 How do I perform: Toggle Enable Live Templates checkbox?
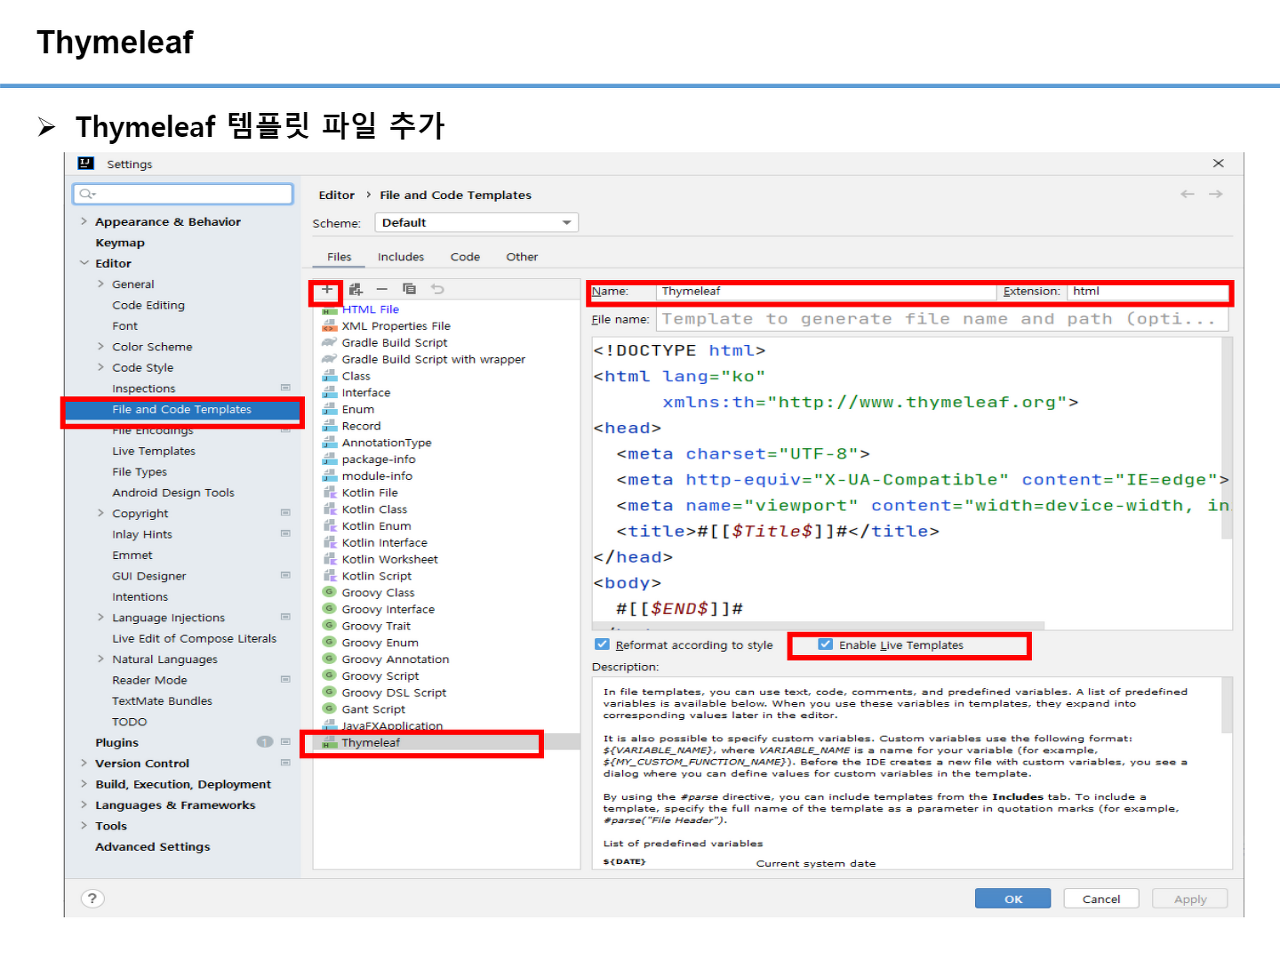coord(825,645)
